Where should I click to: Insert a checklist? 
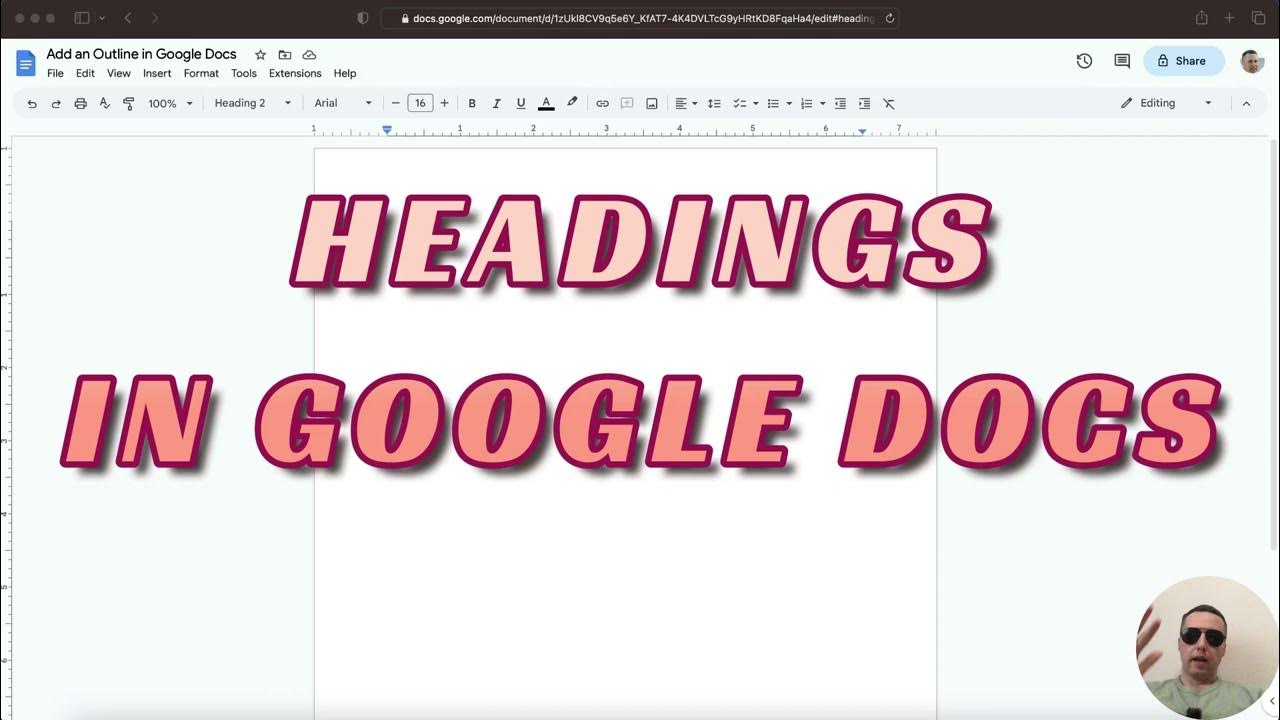click(x=740, y=103)
